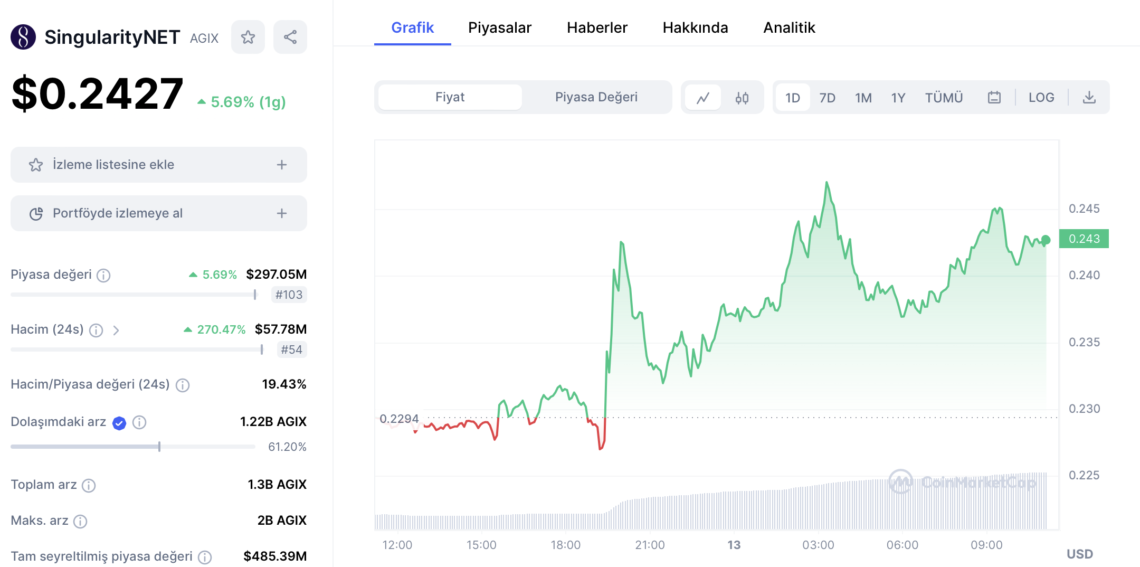Set chart range to 1M

pyautogui.click(x=863, y=97)
